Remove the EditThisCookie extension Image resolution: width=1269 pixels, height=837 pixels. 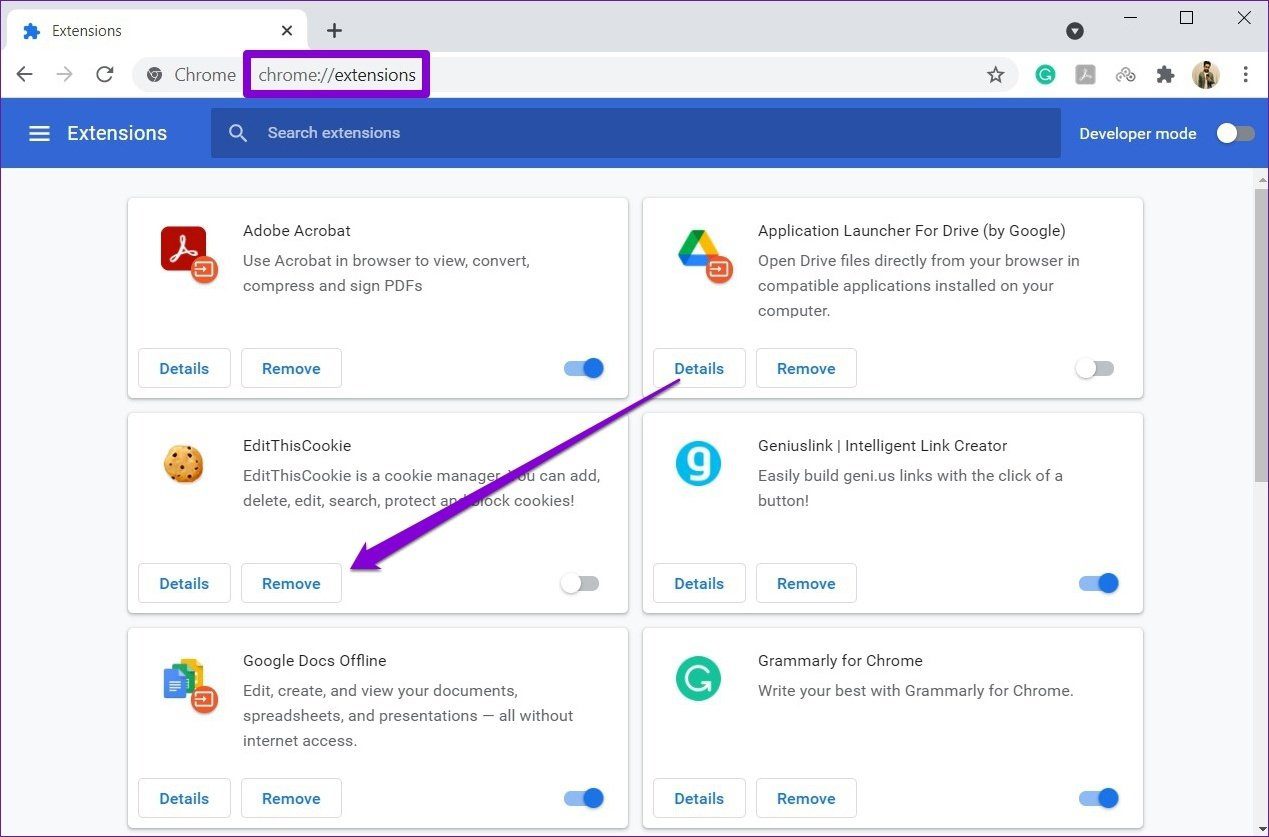pyautogui.click(x=291, y=583)
